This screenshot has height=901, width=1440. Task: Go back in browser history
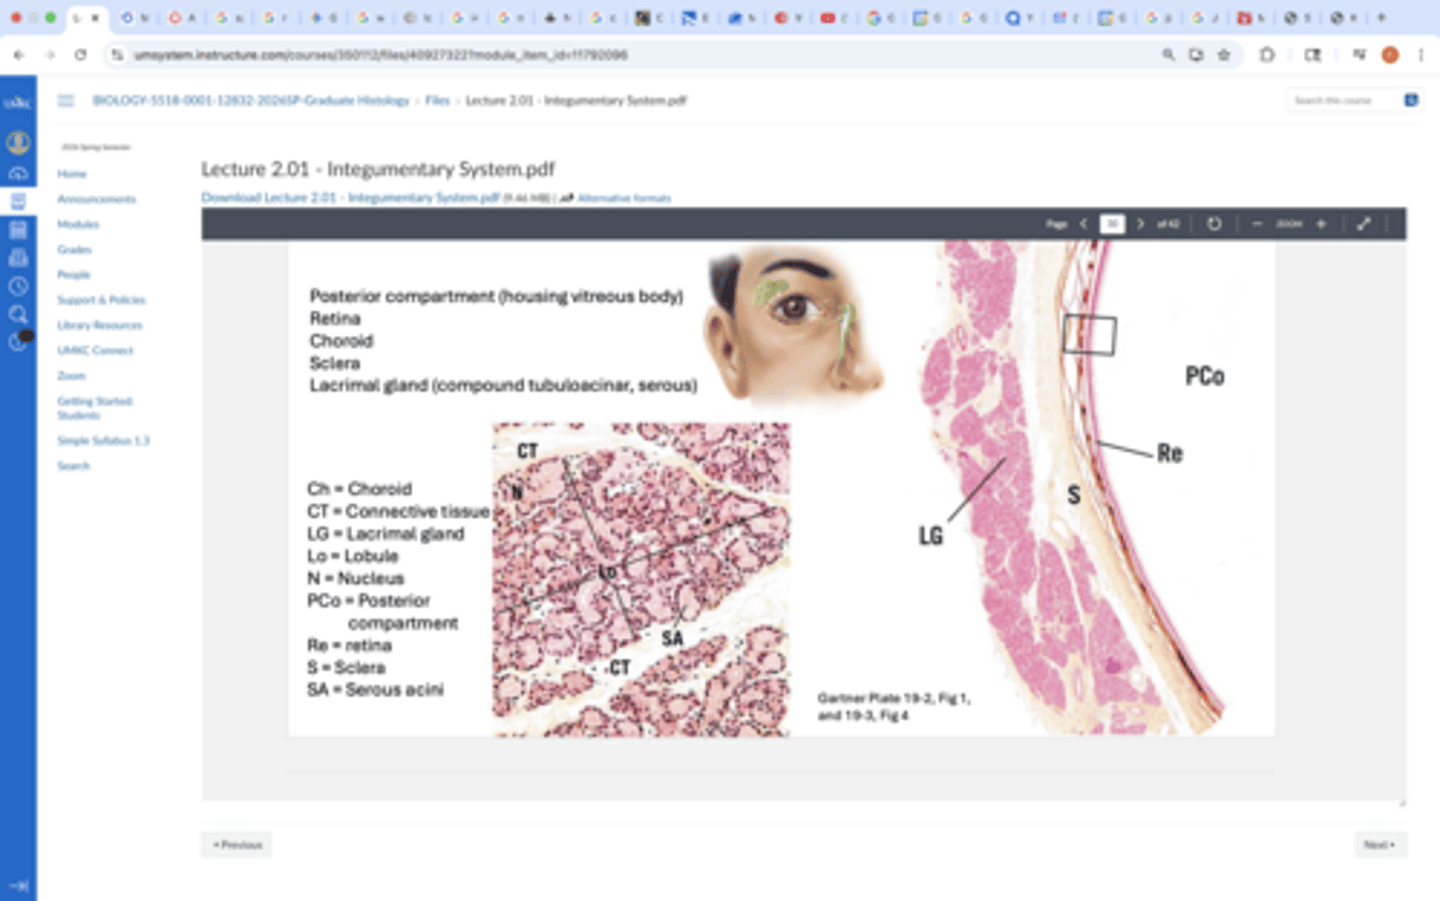click(19, 55)
